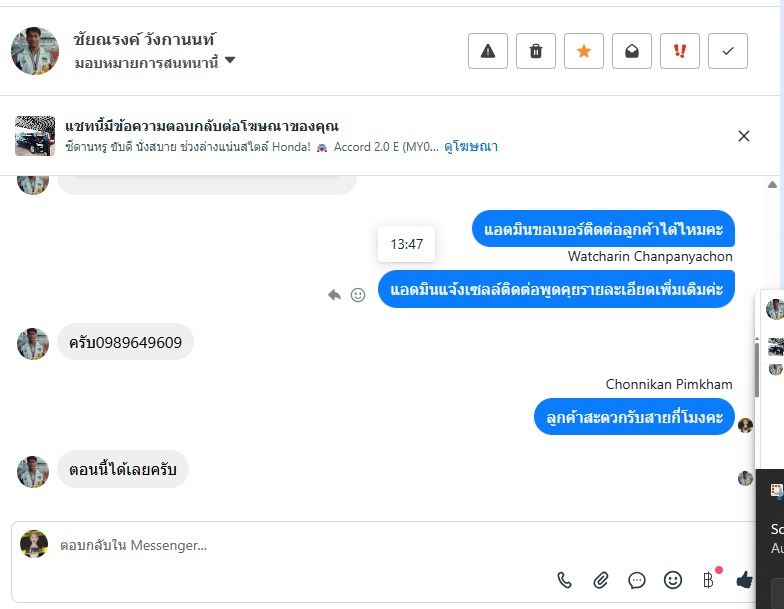784x609 pixels.
Task: Star this conversation as followed up
Action: (x=584, y=51)
